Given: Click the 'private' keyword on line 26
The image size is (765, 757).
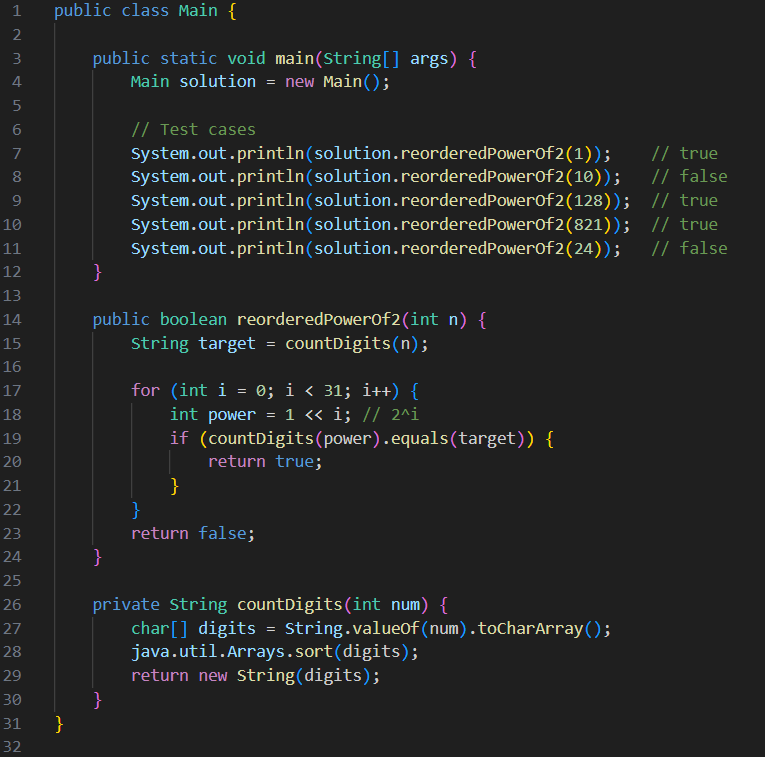Looking at the screenshot, I should pyautogui.click(x=126, y=605).
